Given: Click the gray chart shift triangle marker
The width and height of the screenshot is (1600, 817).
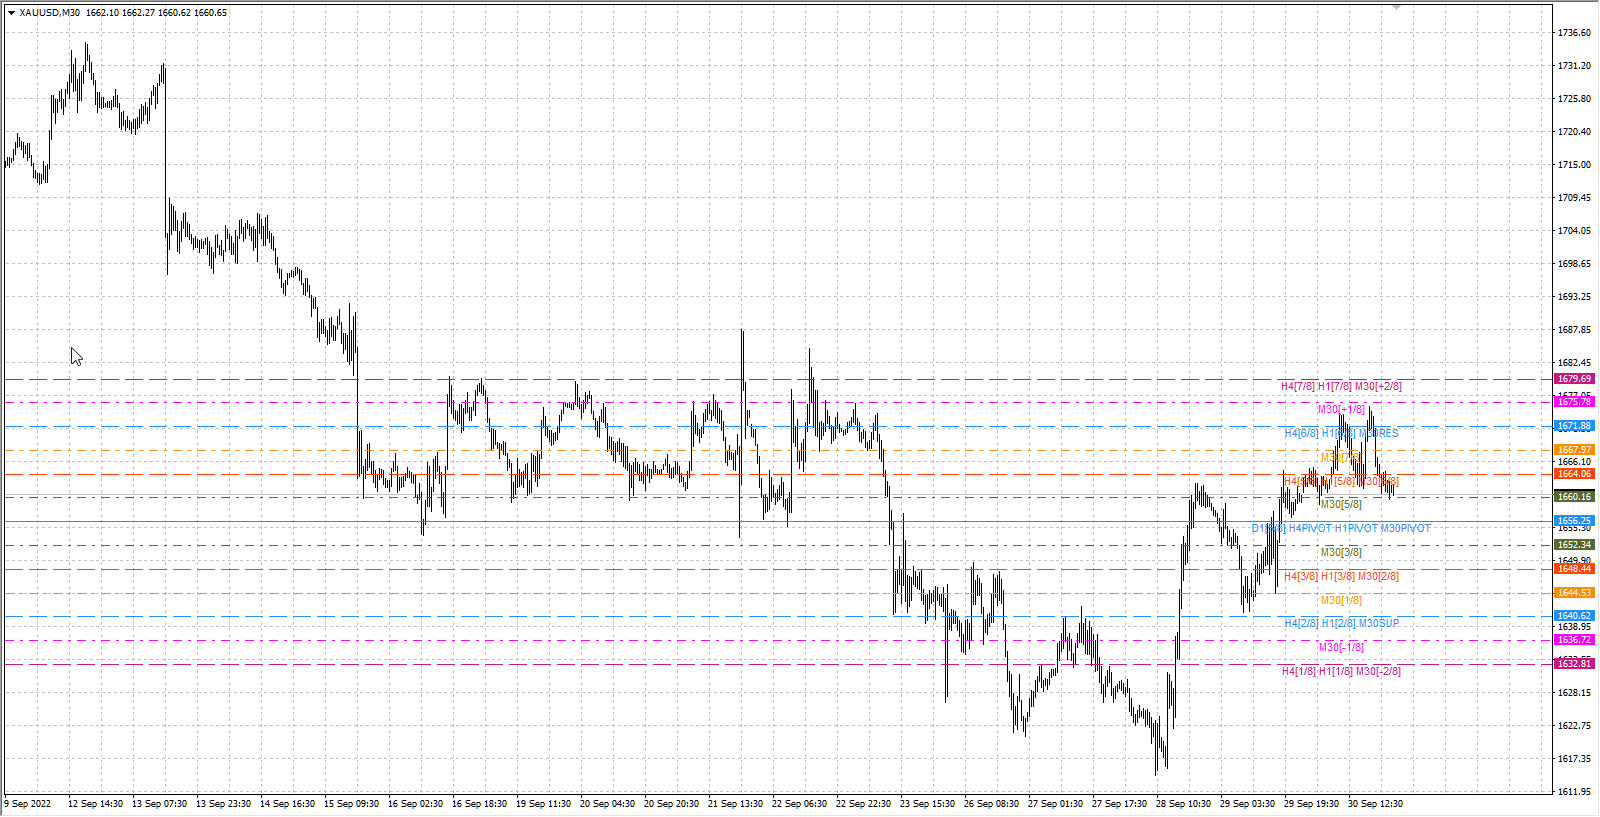Looking at the screenshot, I should point(1397,7).
